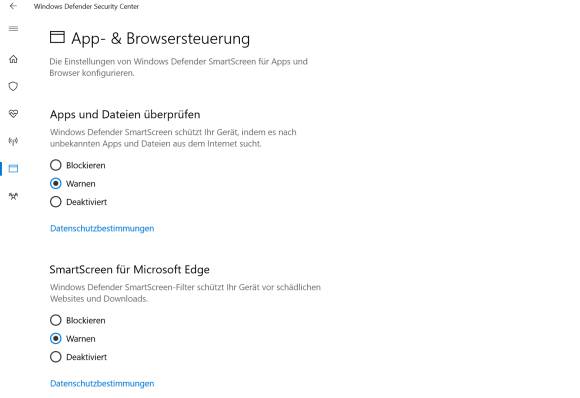
Task: Choose Blockieren for SmartScreen Microsoft Edge
Action: pyautogui.click(x=78, y=320)
